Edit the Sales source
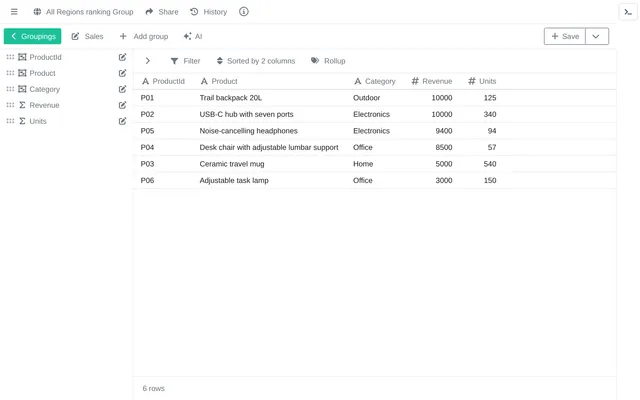Screen dimensions: 640x400 (87, 36)
